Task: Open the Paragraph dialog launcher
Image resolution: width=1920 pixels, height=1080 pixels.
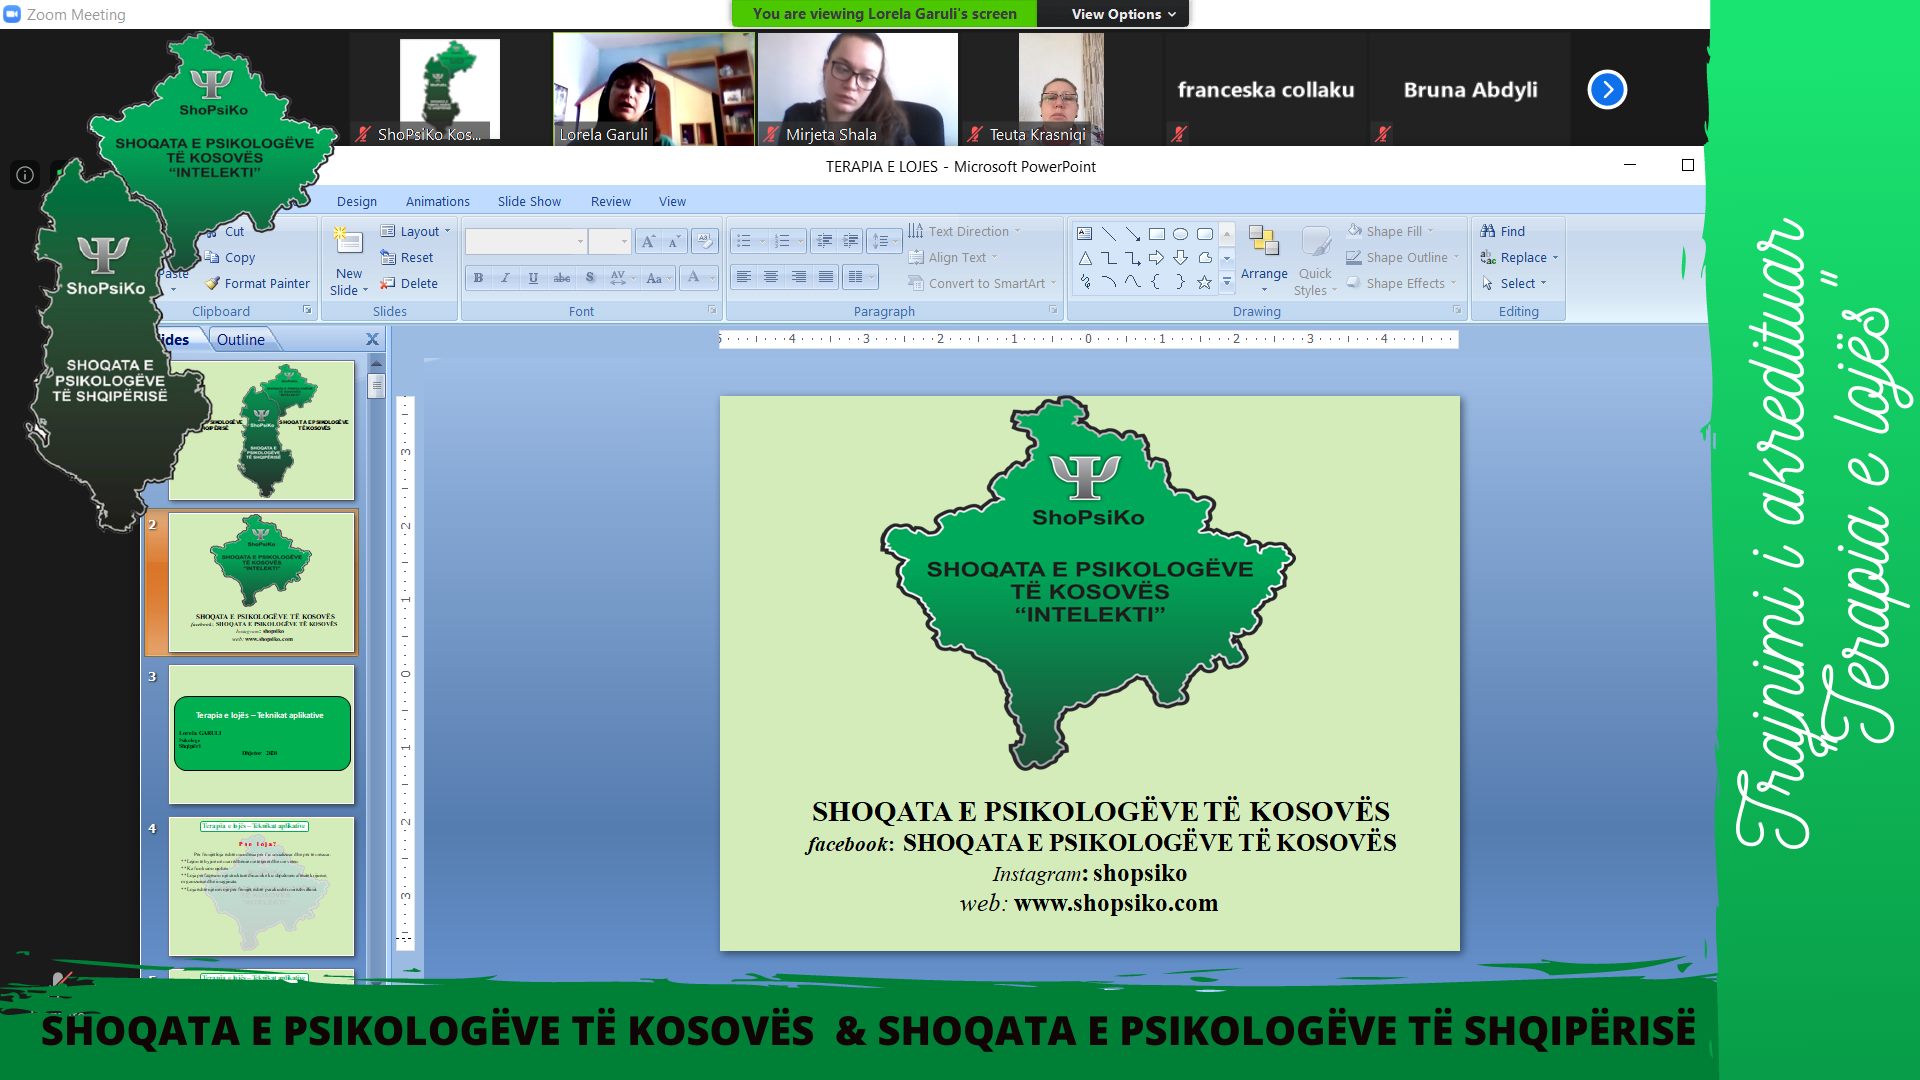Action: (1053, 310)
